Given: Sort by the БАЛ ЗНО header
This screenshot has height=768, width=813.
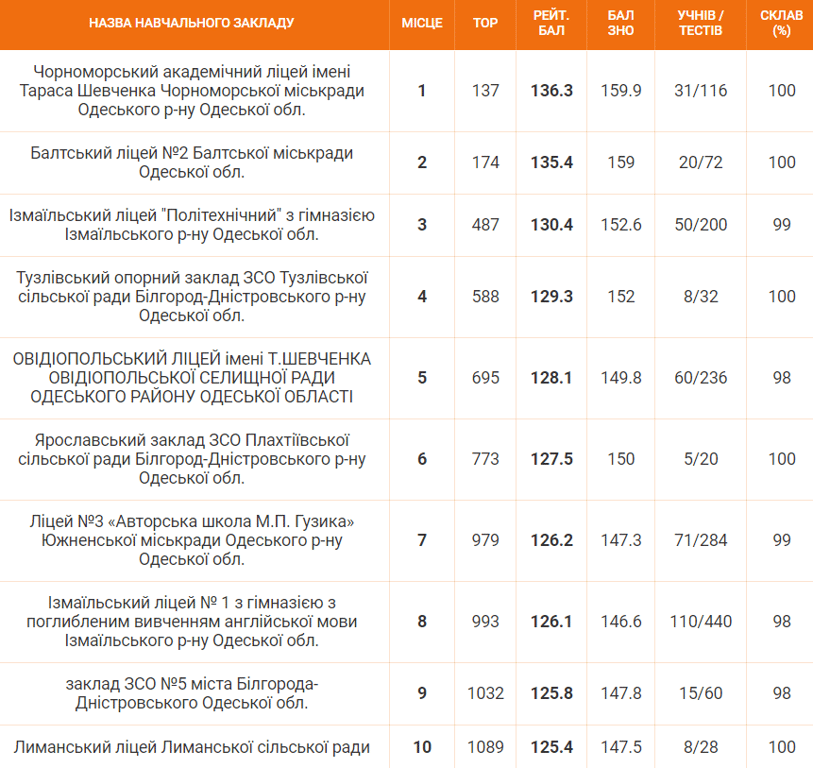Looking at the screenshot, I should (x=620, y=22).
